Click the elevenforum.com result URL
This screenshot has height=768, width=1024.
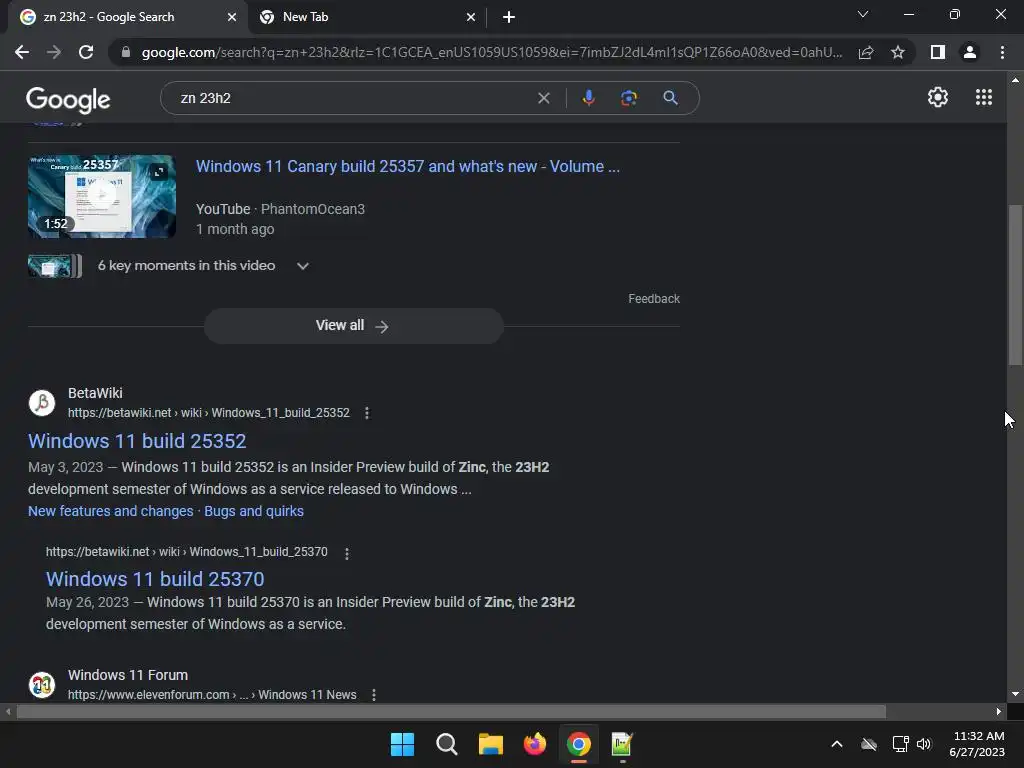tap(212, 695)
